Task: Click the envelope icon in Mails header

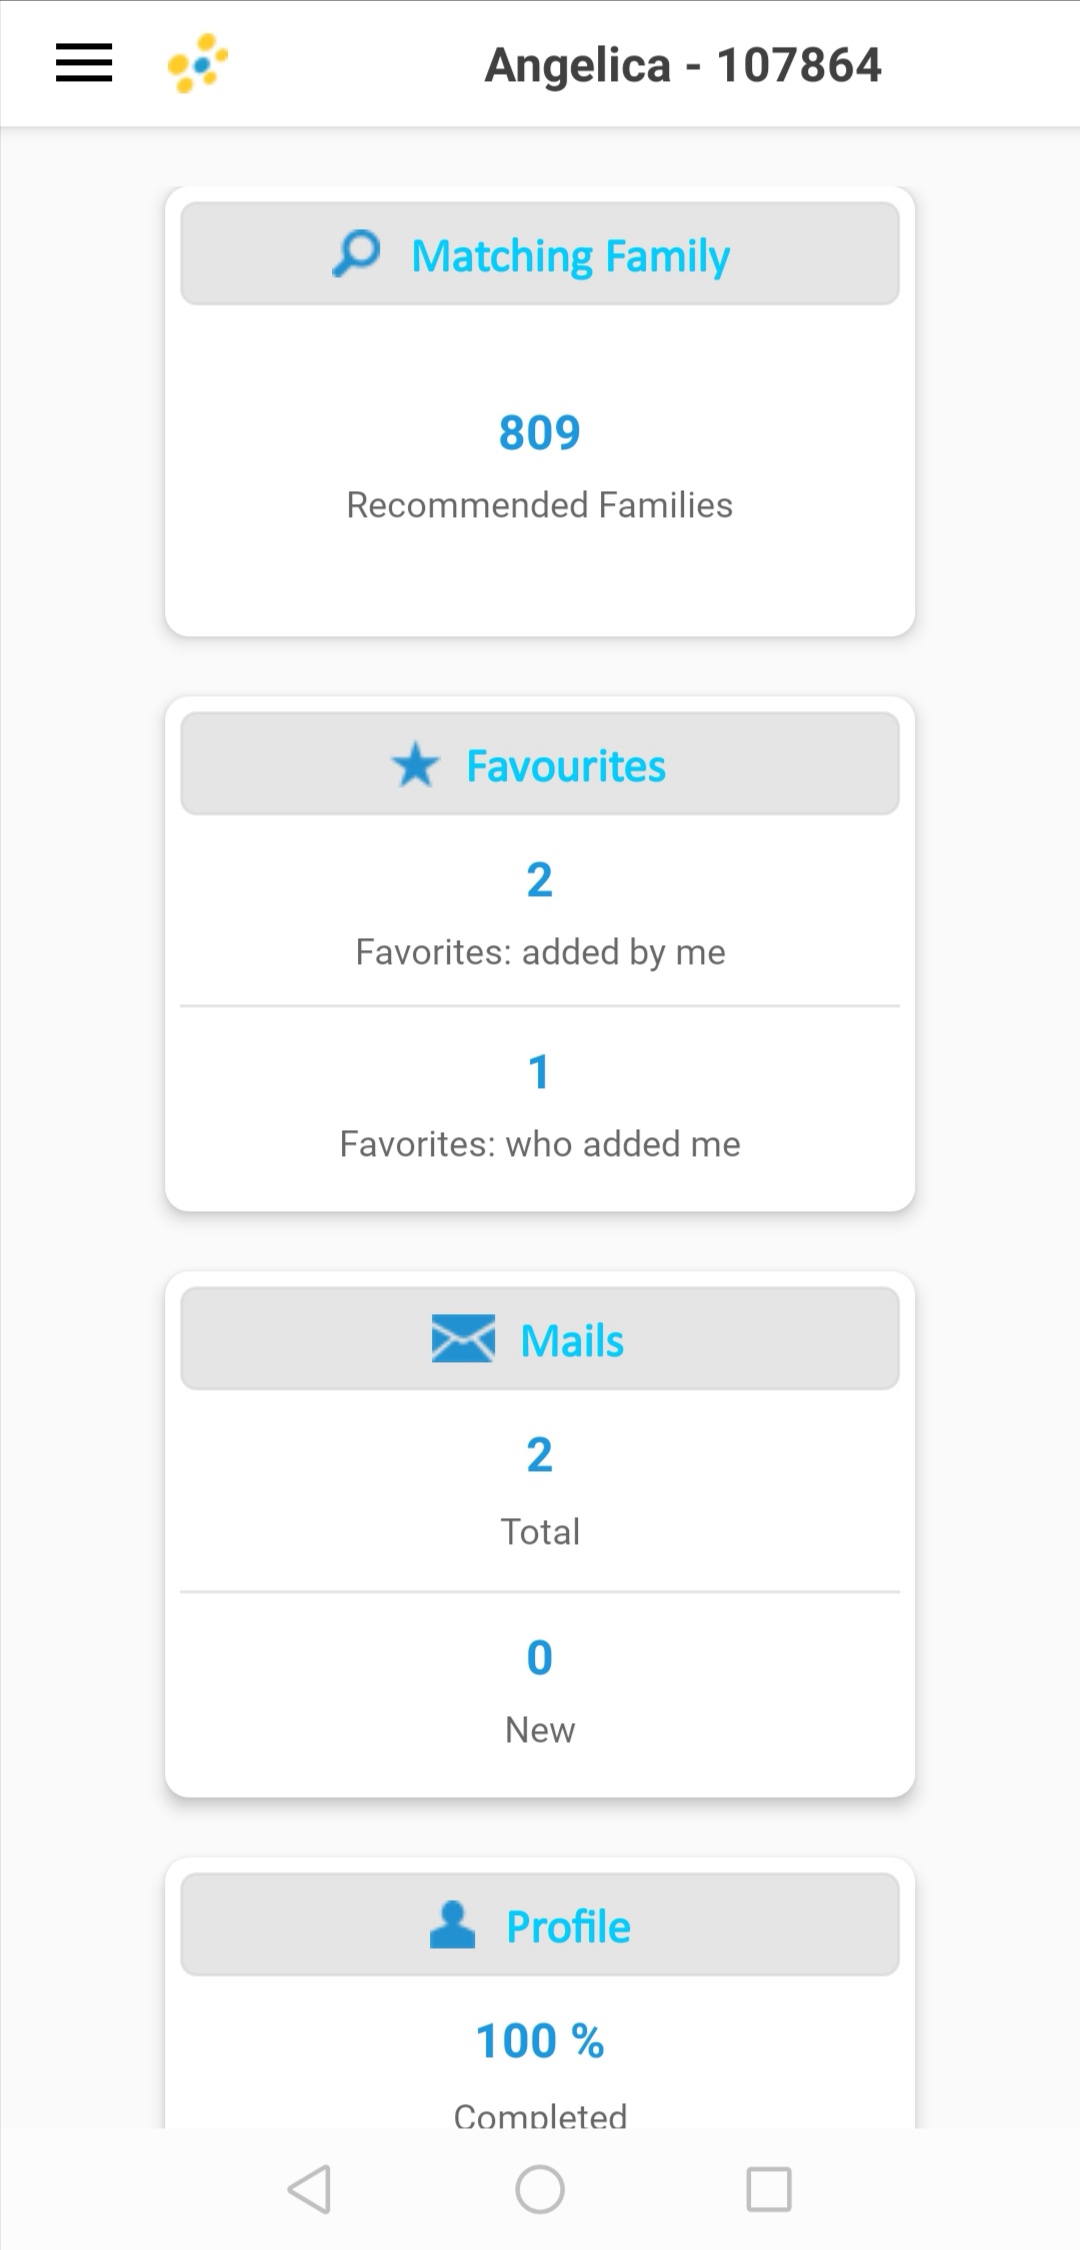Action: [463, 1339]
